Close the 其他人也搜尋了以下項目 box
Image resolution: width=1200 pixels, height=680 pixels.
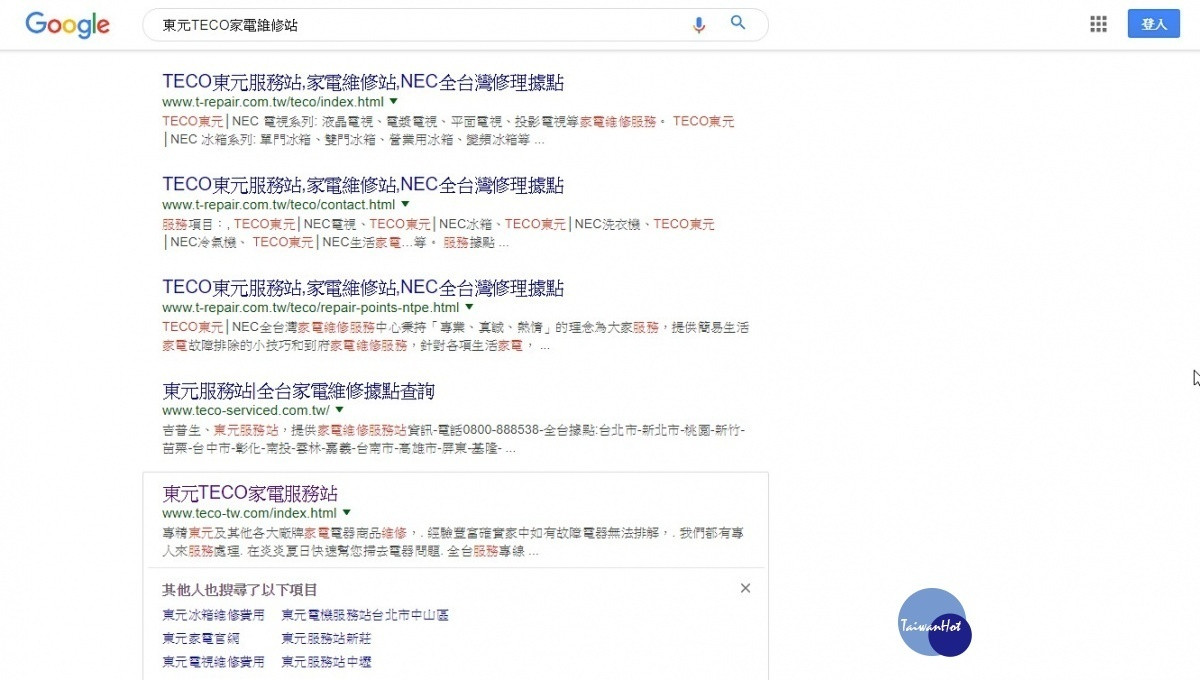pyautogui.click(x=745, y=588)
